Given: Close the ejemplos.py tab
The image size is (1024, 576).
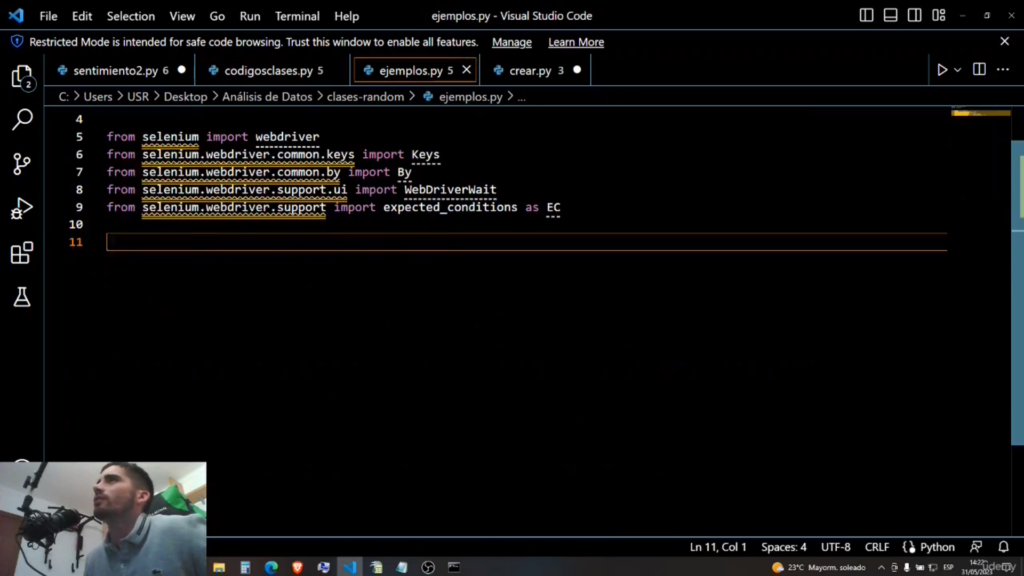Looking at the screenshot, I should click(466, 70).
